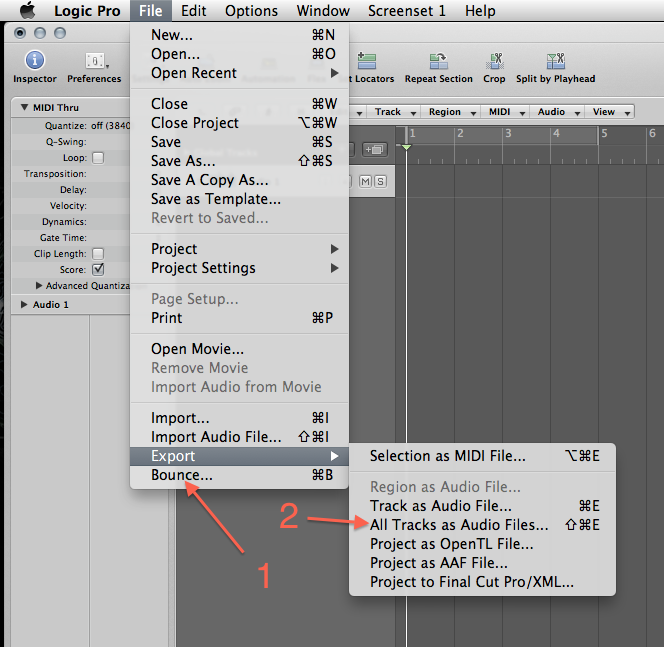Screen dimensions: 664x647
Task: Click Split by Playhead icon
Action: tap(556, 61)
